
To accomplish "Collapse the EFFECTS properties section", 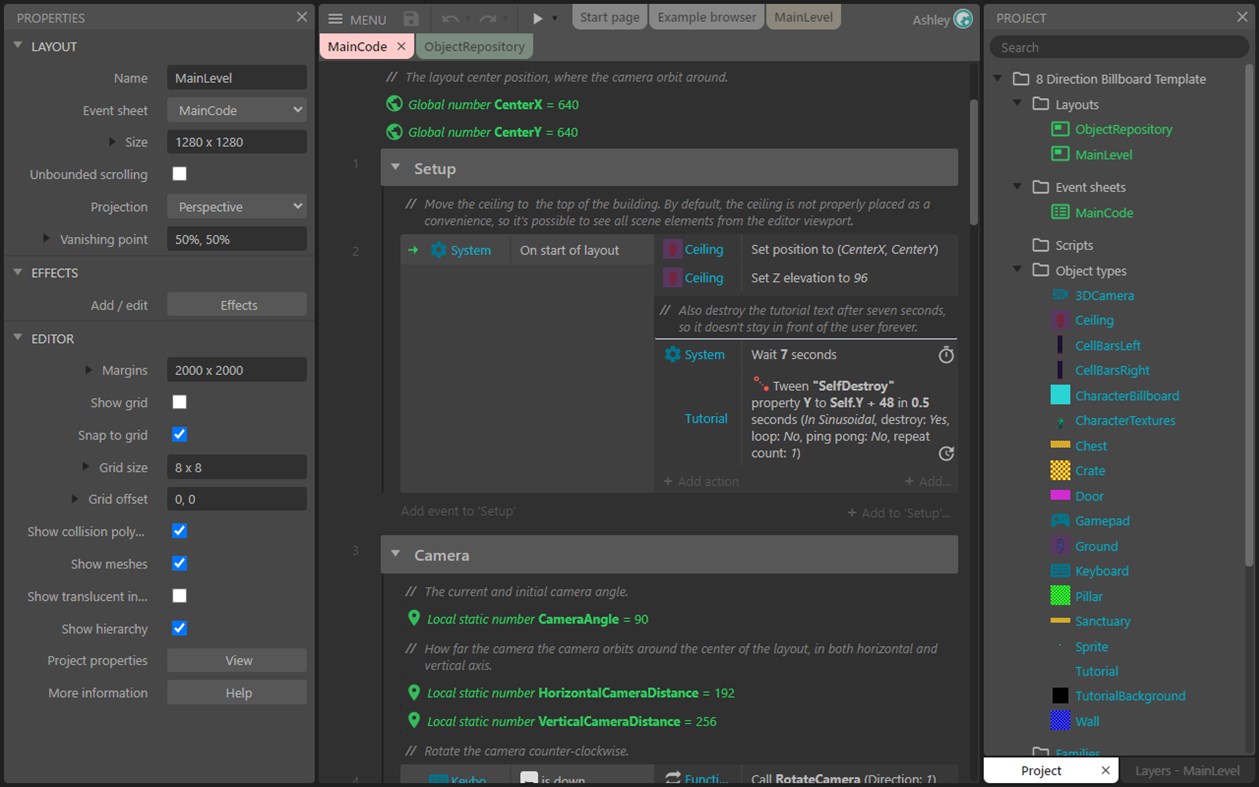I will [x=18, y=272].
